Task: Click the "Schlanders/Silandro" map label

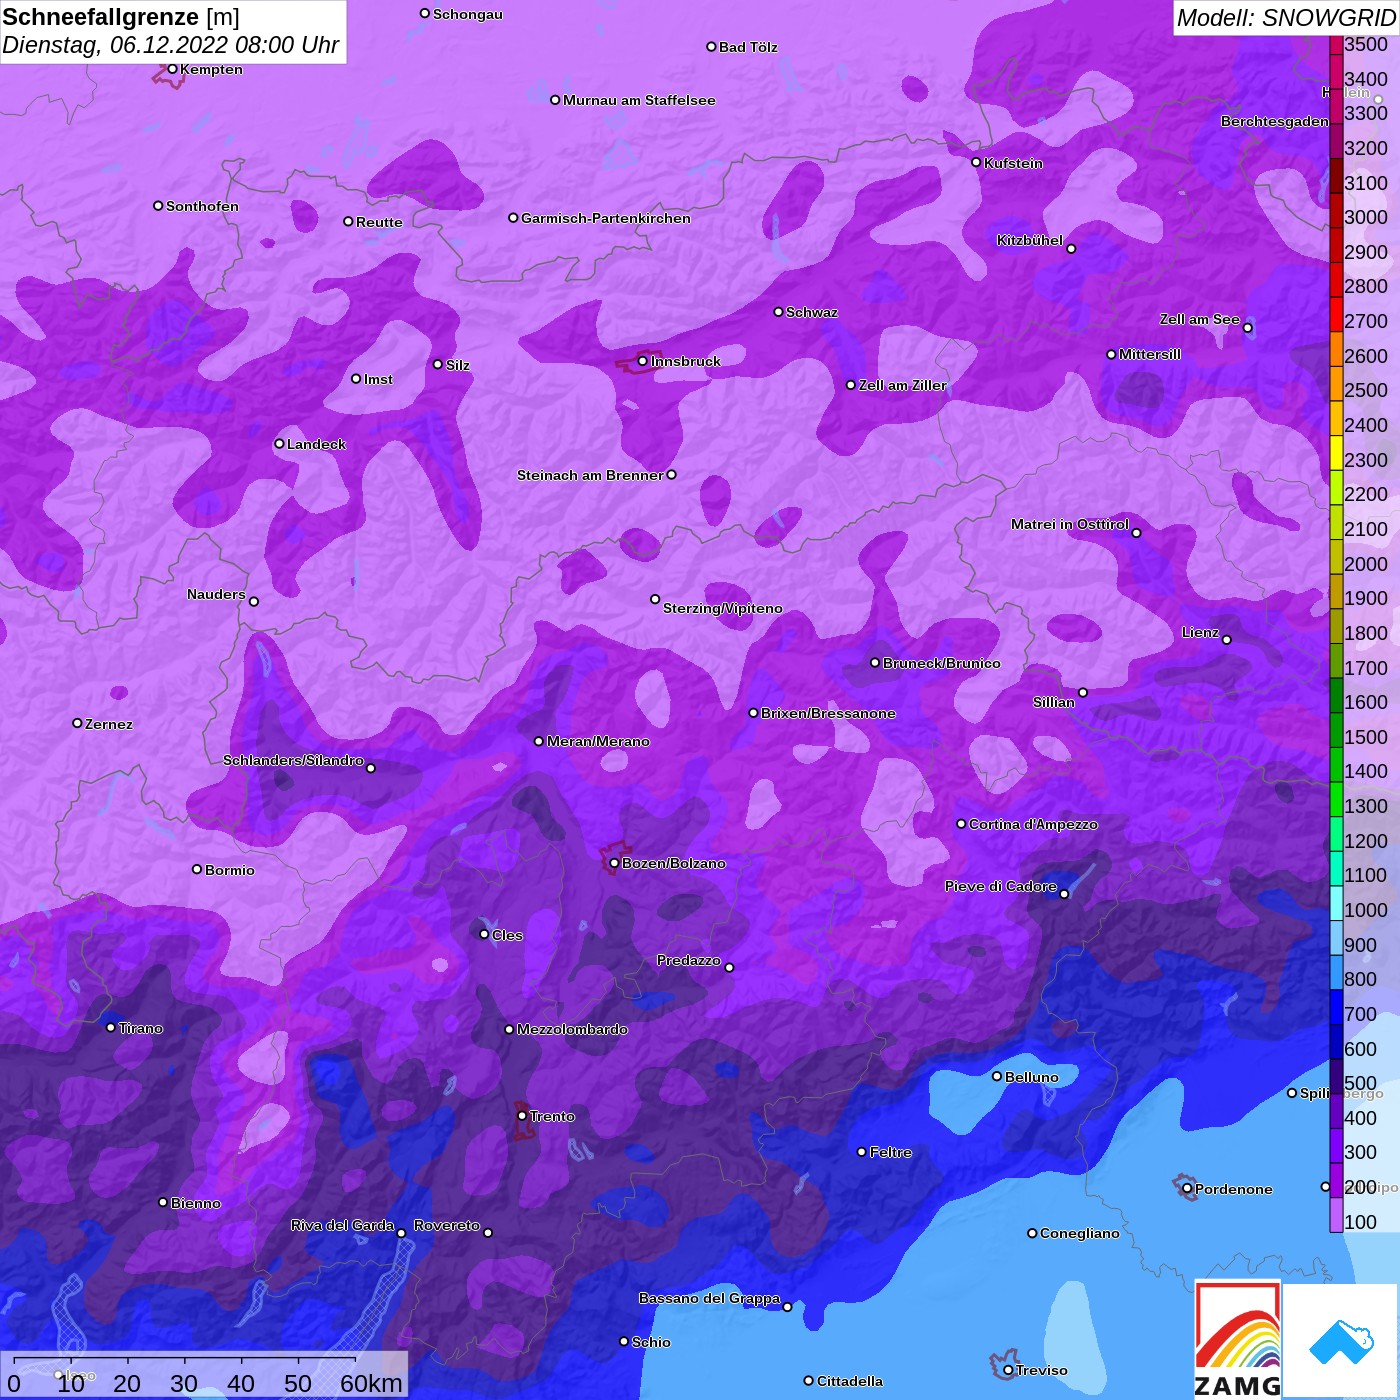Action: 293,760
